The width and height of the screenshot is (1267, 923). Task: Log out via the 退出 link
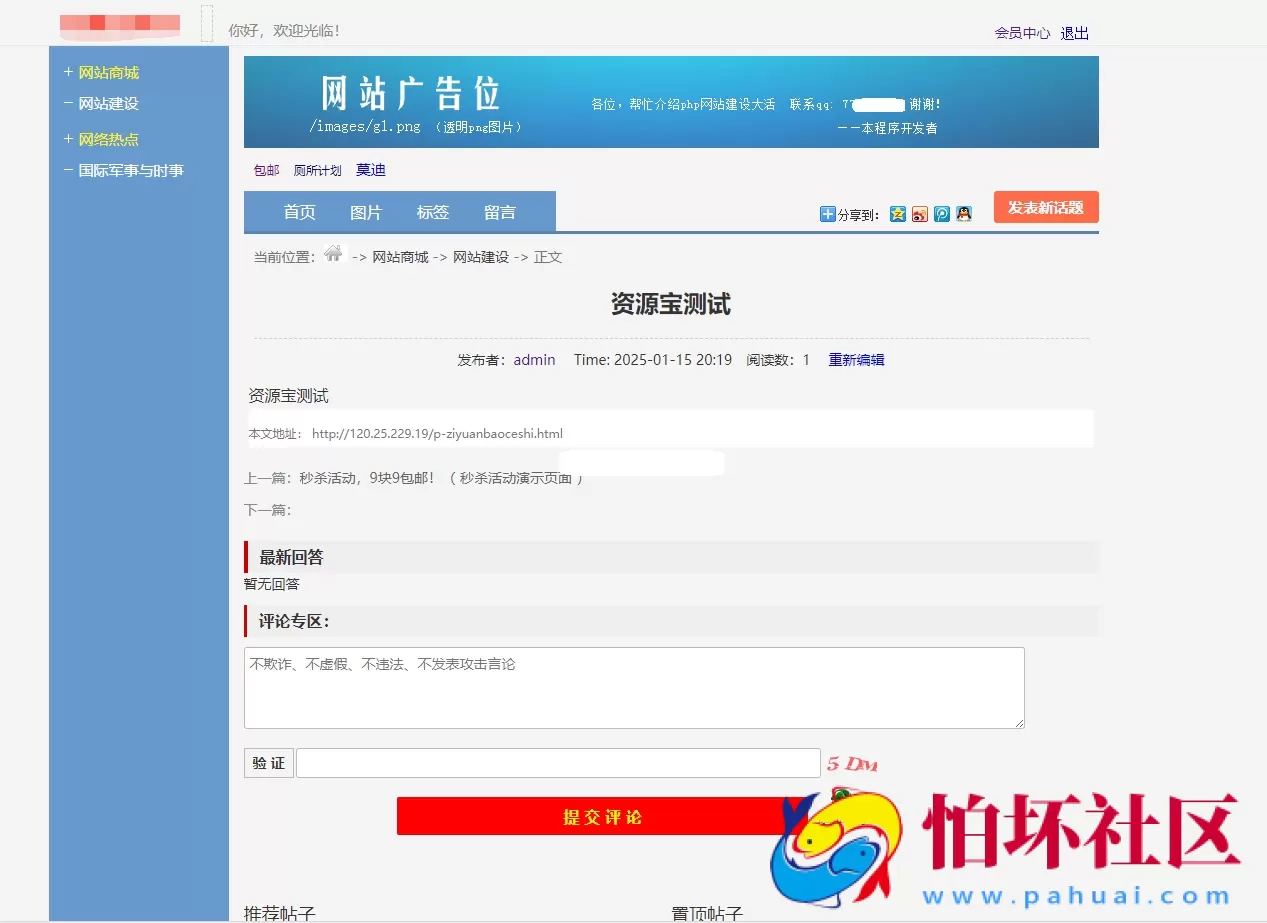[1073, 33]
